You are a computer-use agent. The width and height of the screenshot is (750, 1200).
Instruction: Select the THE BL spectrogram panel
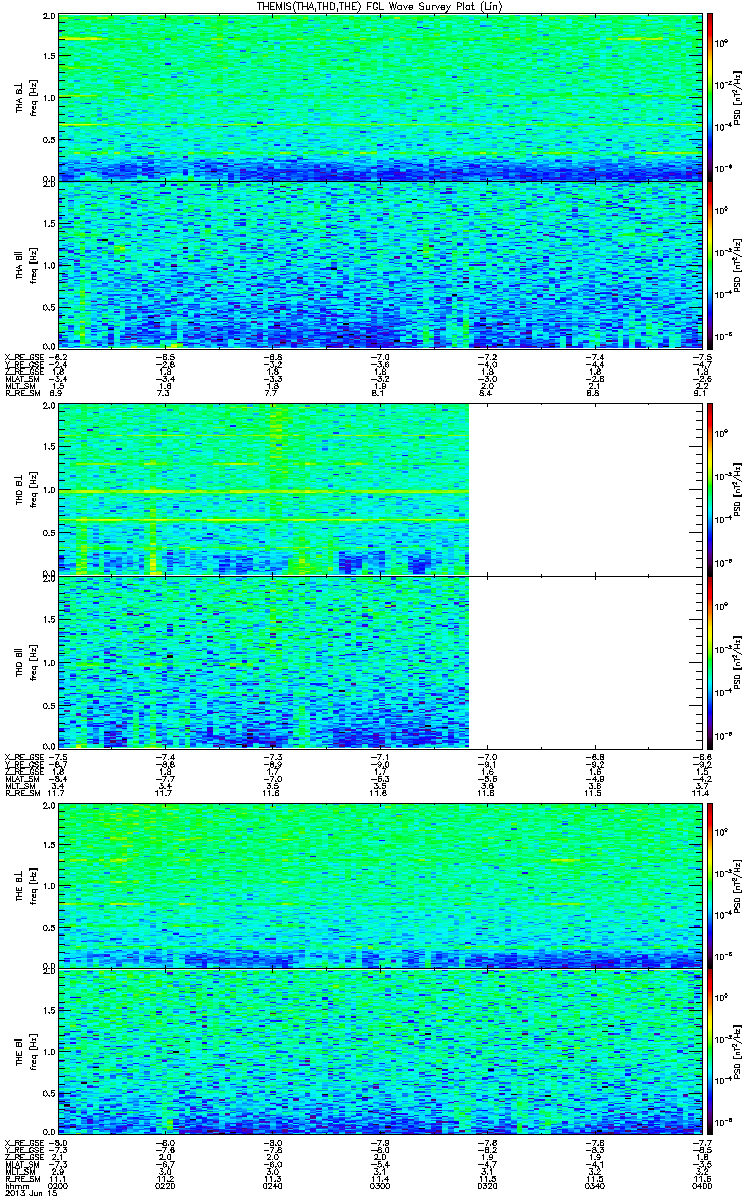(x=380, y=884)
